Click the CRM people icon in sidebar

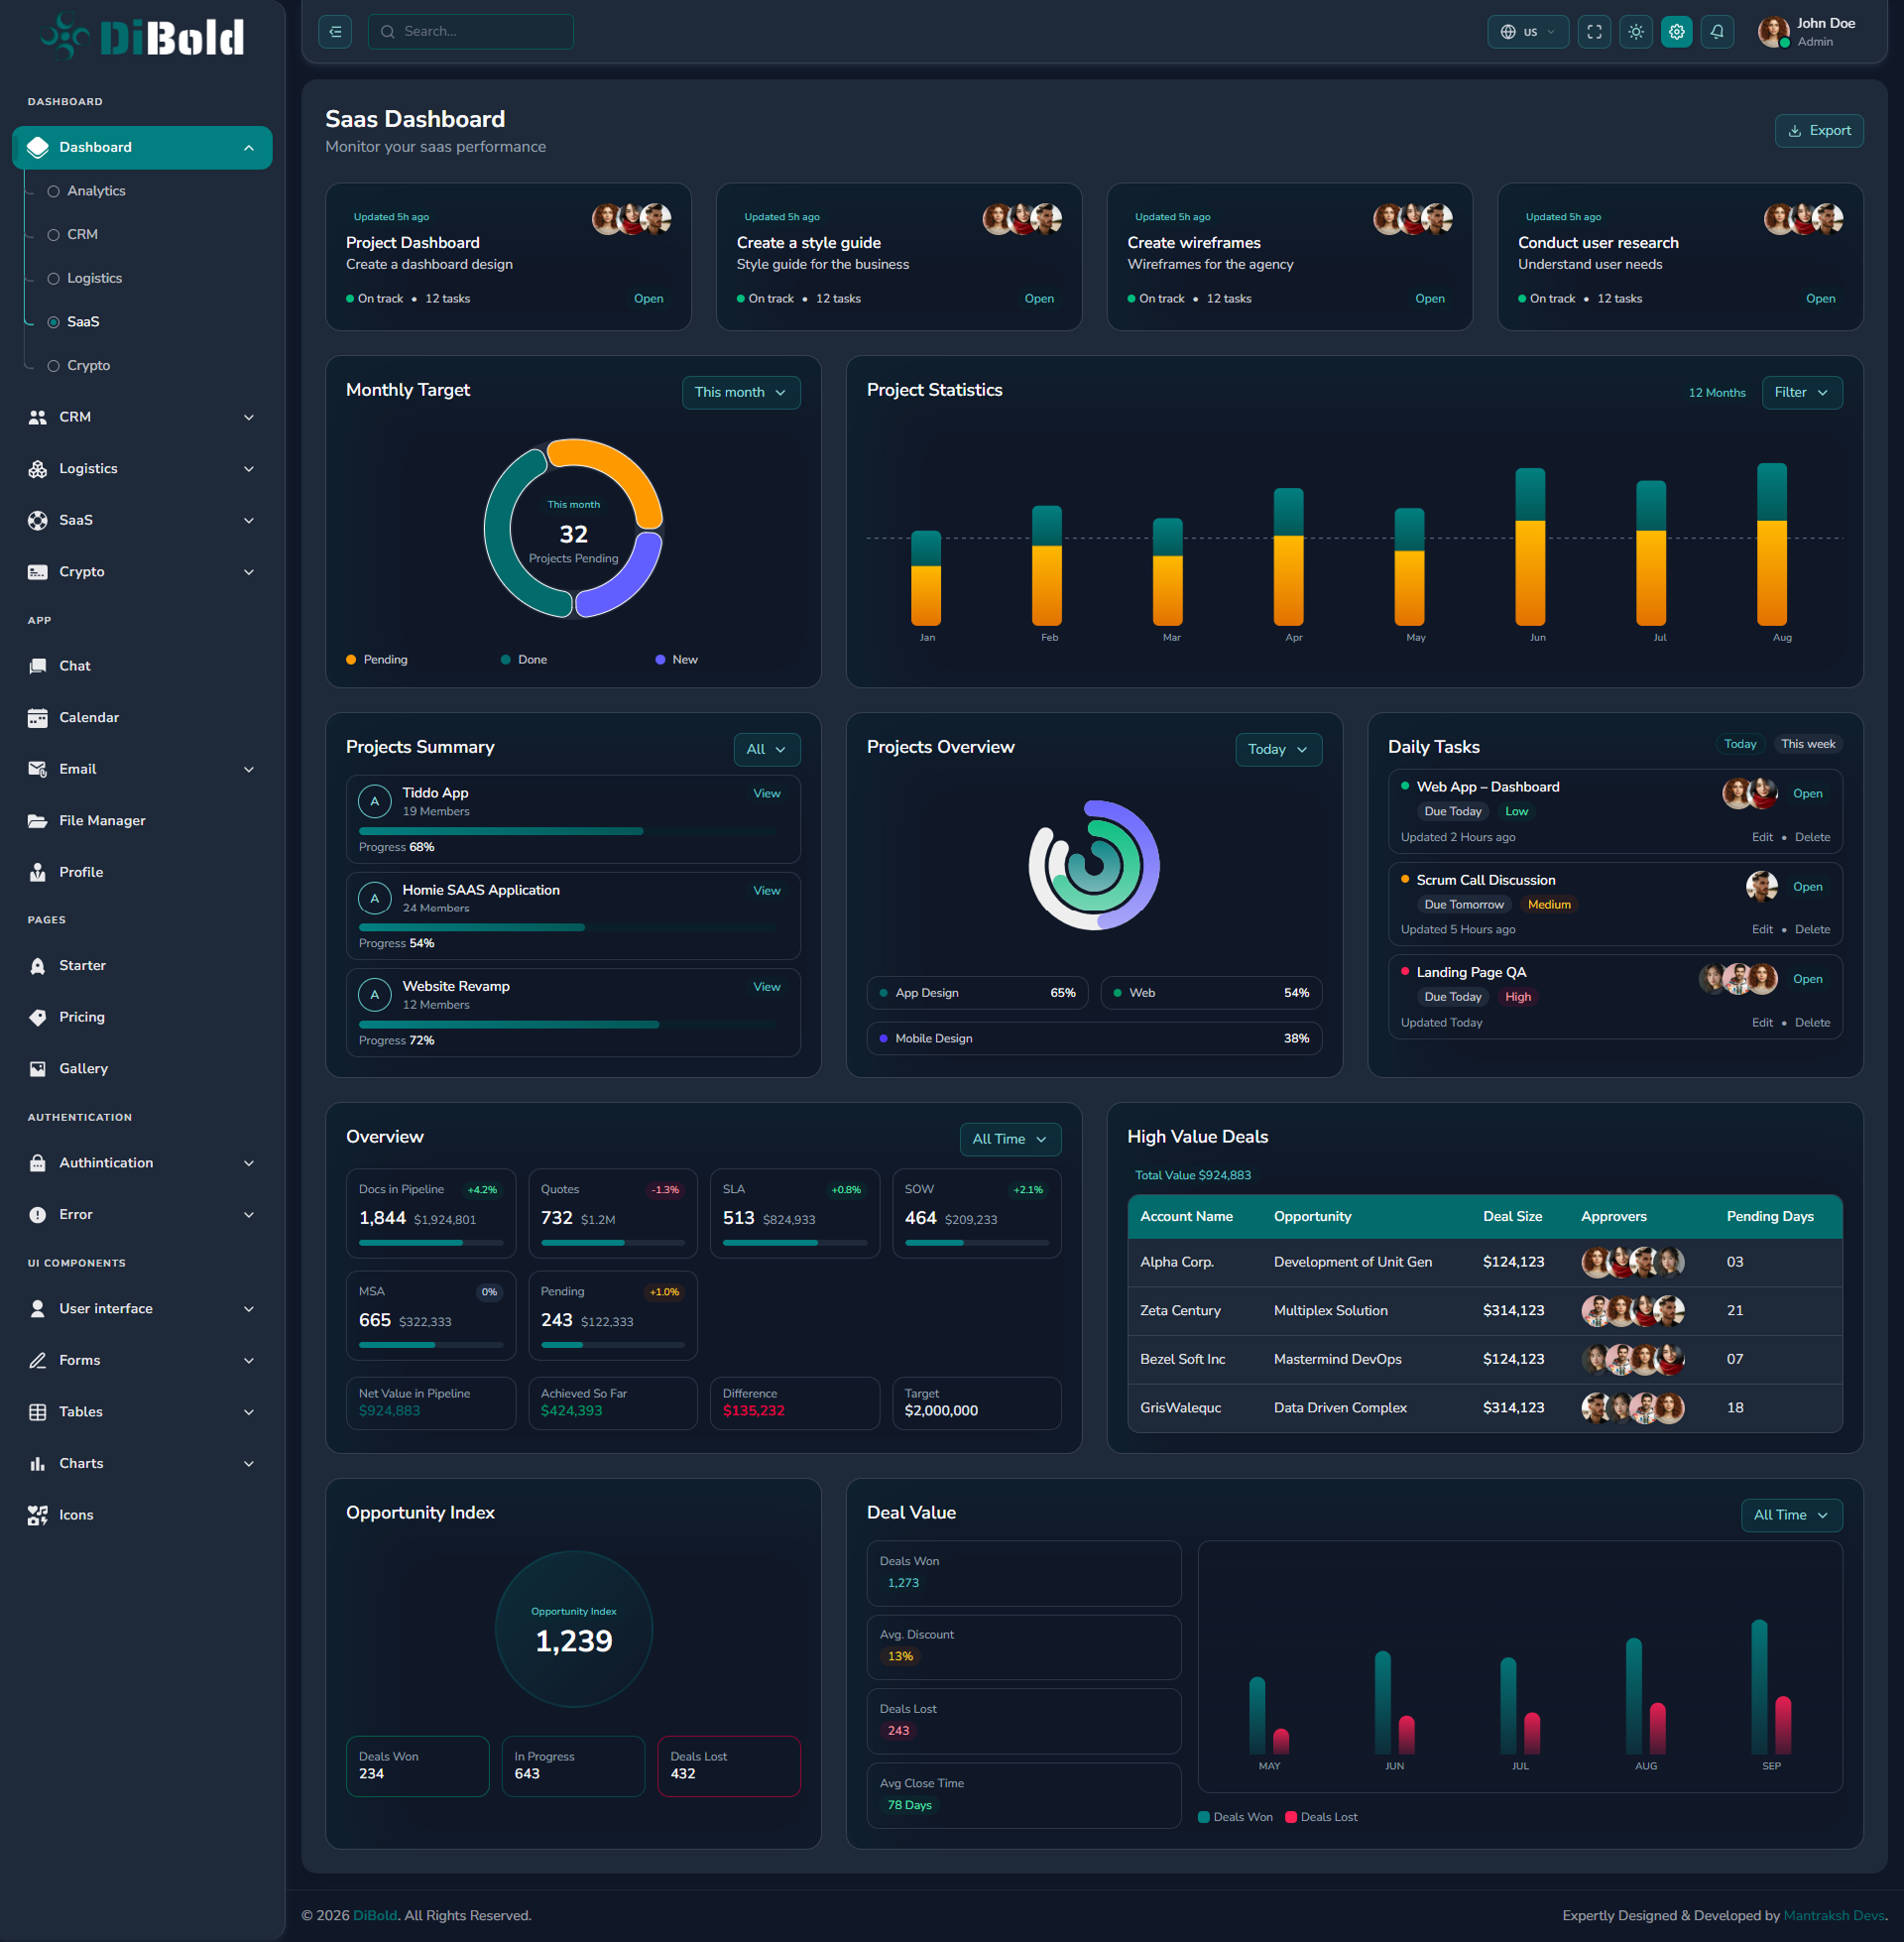coord(38,417)
